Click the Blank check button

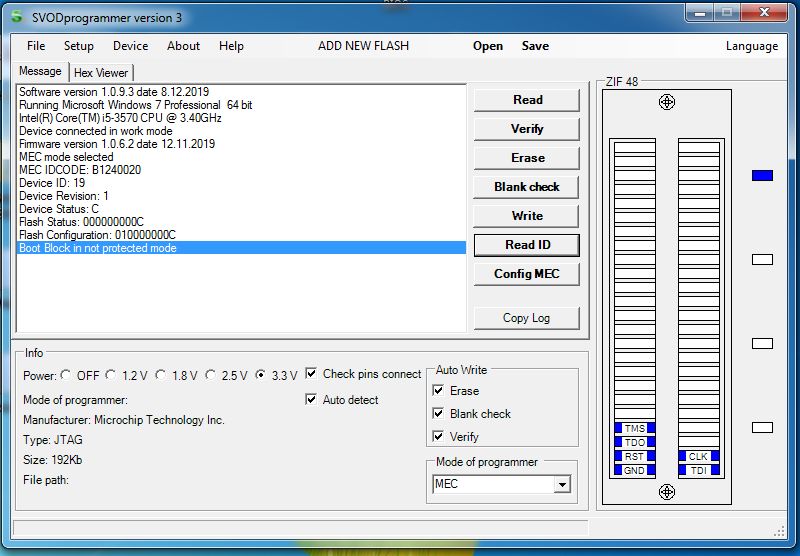point(527,187)
